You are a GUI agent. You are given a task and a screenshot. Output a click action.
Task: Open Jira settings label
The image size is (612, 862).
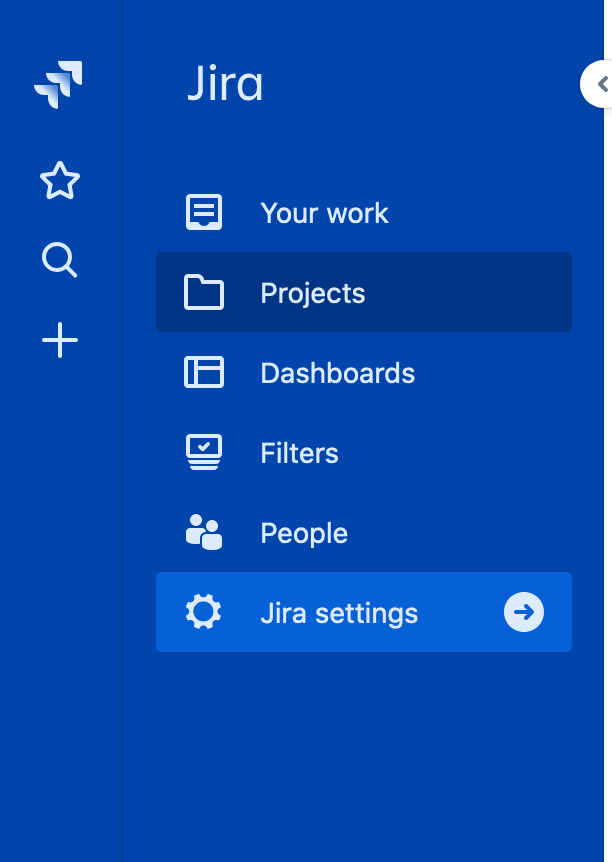tap(339, 614)
